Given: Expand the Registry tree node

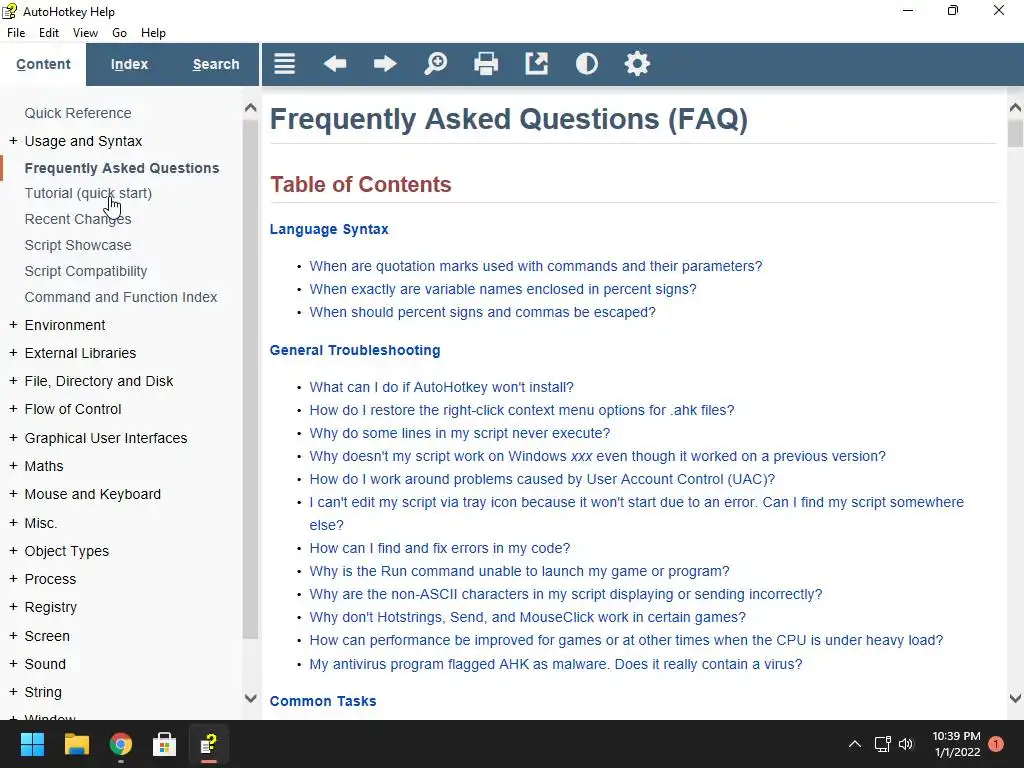Looking at the screenshot, I should [x=13, y=607].
